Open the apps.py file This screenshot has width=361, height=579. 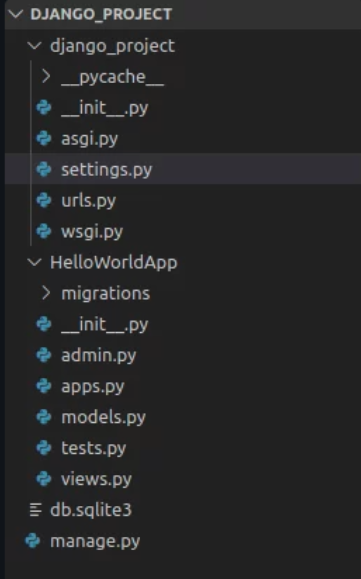[93, 387]
